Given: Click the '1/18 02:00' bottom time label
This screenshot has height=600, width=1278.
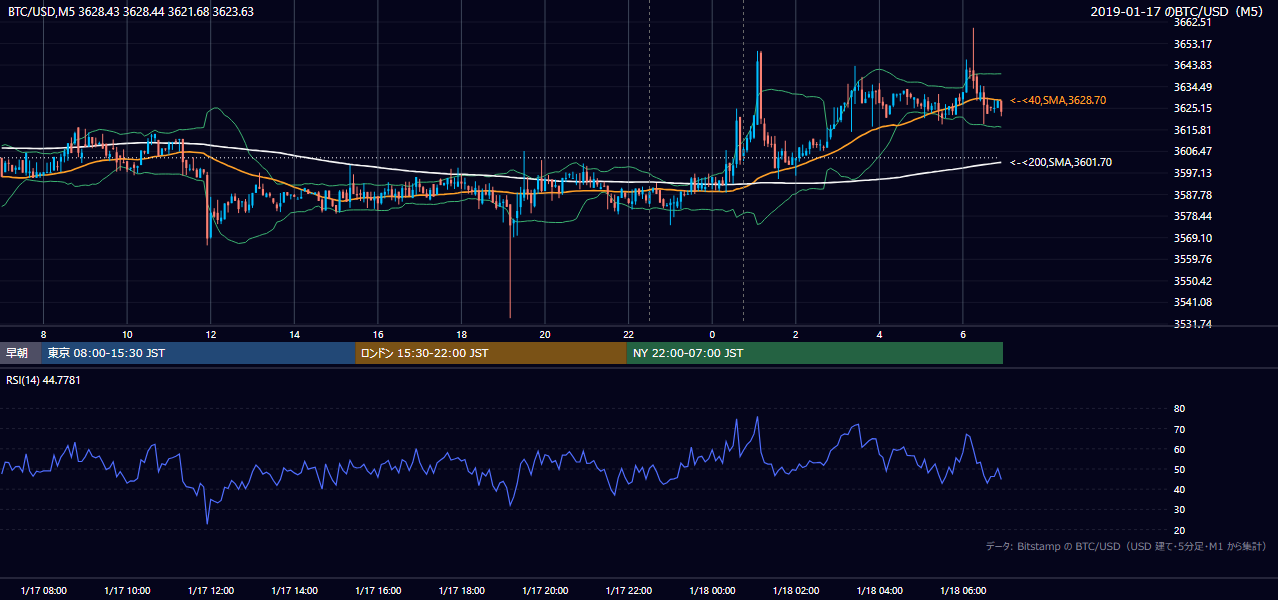Looking at the screenshot, I should coord(795,590).
